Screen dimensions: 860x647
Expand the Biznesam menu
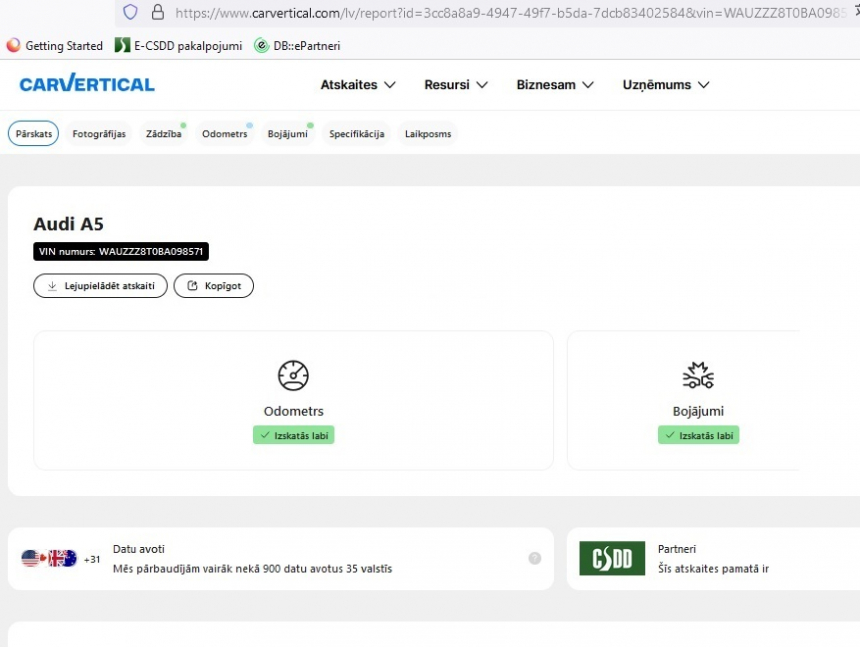click(x=555, y=84)
